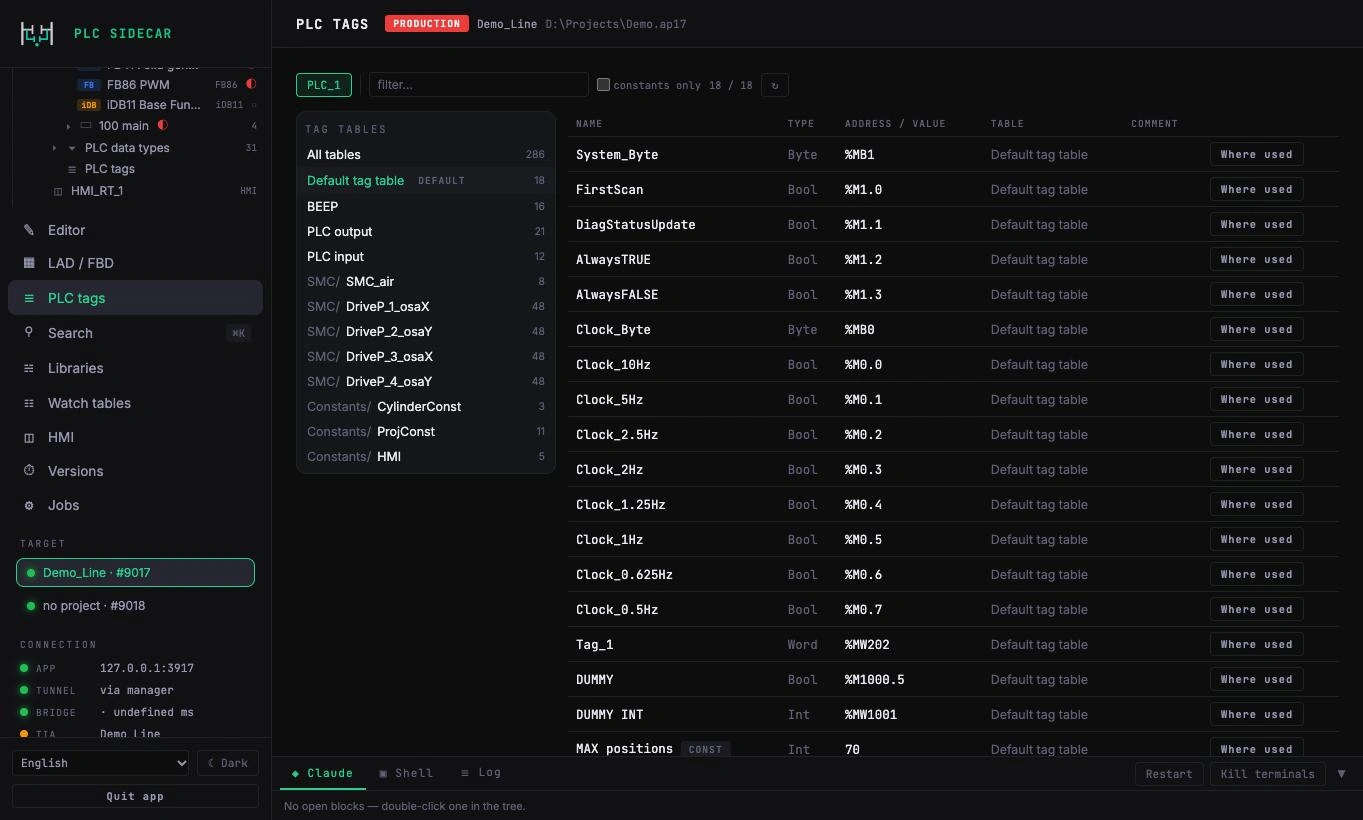Click the pencil icon beside Editor
The height and width of the screenshot is (820, 1363).
pyautogui.click(x=29, y=230)
